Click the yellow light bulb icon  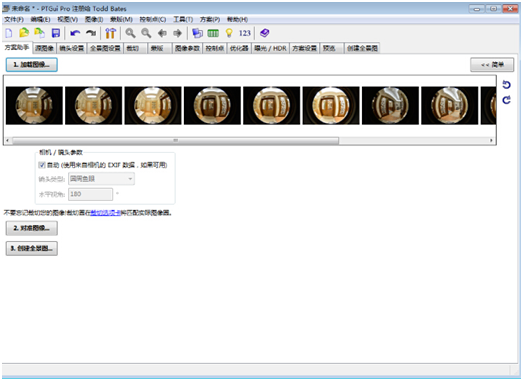[229, 33]
